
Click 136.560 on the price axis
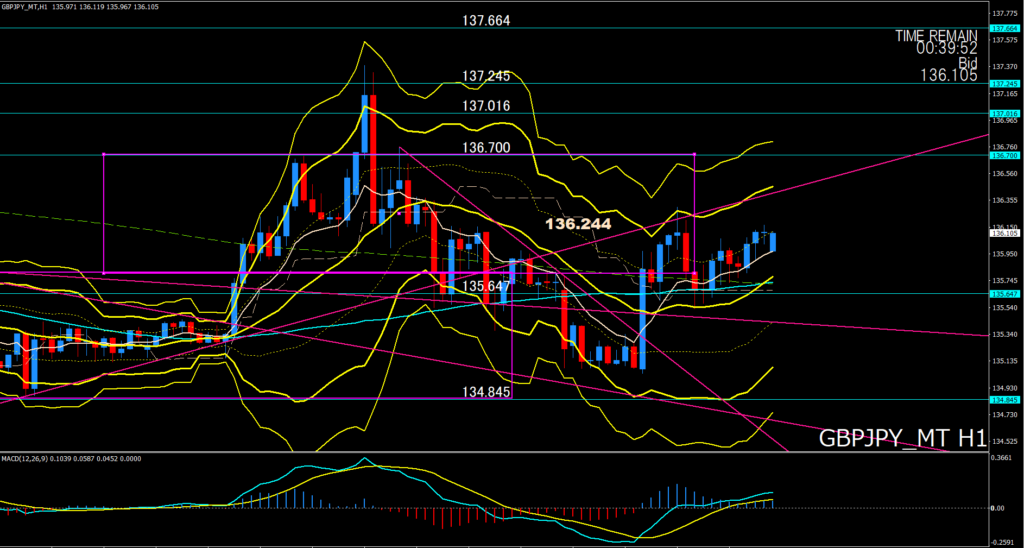coord(1003,174)
